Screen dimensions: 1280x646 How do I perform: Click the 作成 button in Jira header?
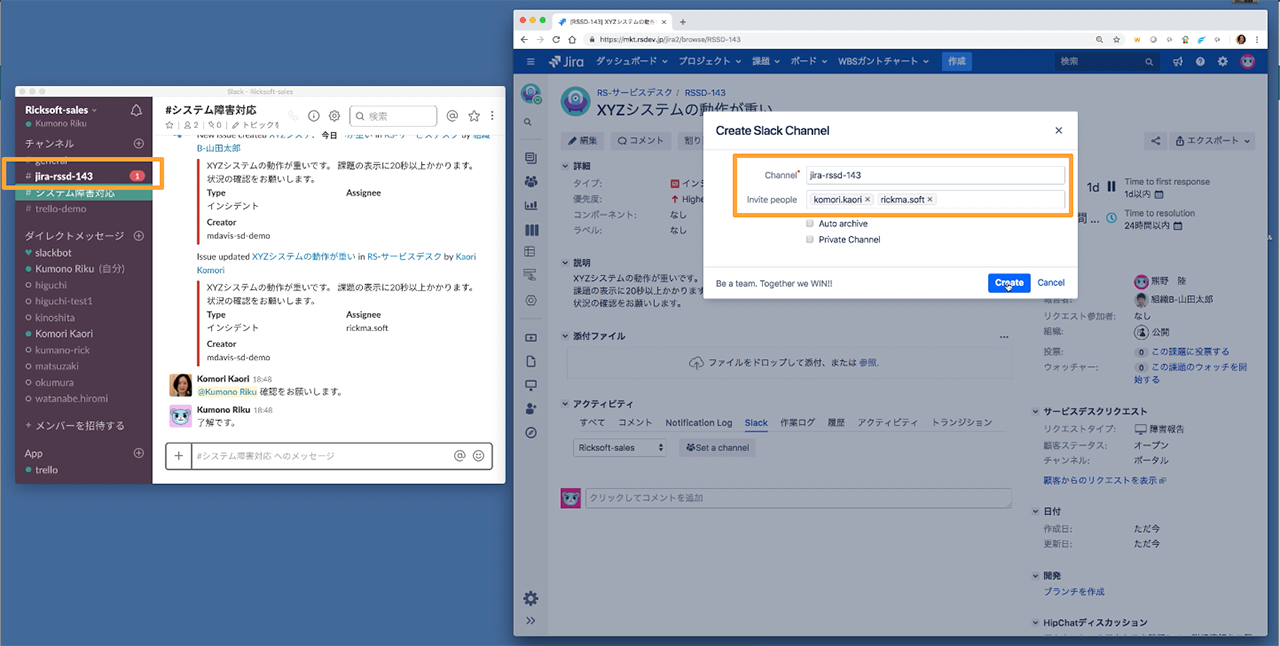pyautogui.click(x=957, y=61)
